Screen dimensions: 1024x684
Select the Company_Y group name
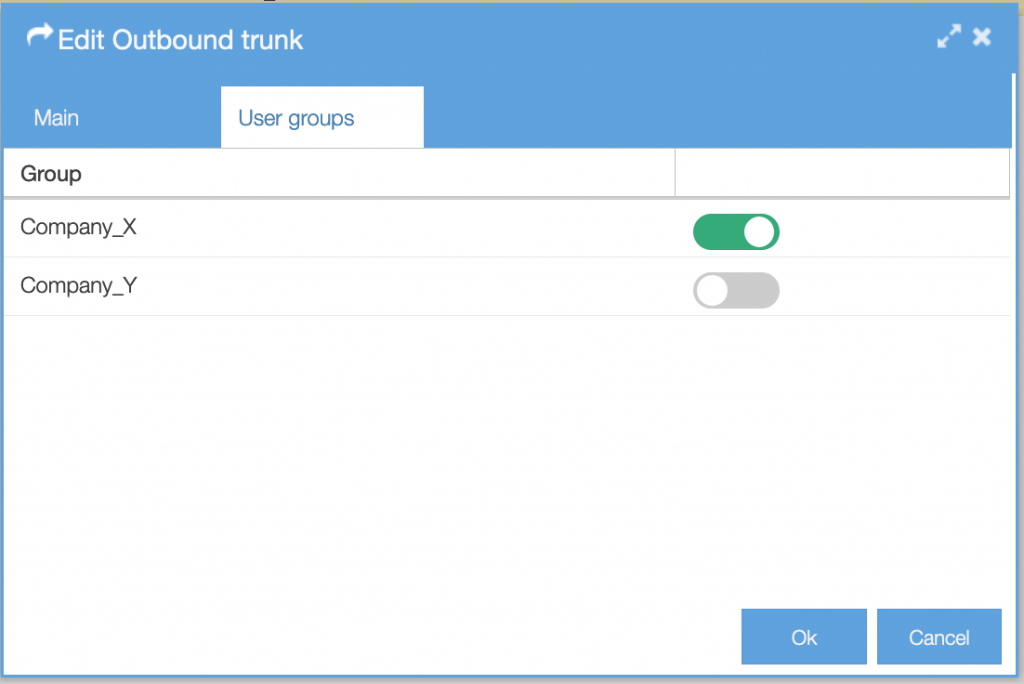click(78, 286)
